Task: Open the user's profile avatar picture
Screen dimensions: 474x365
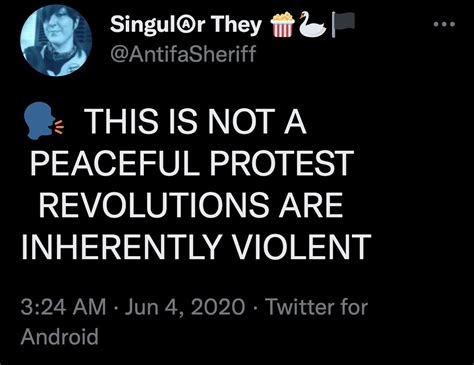Action: [55, 41]
